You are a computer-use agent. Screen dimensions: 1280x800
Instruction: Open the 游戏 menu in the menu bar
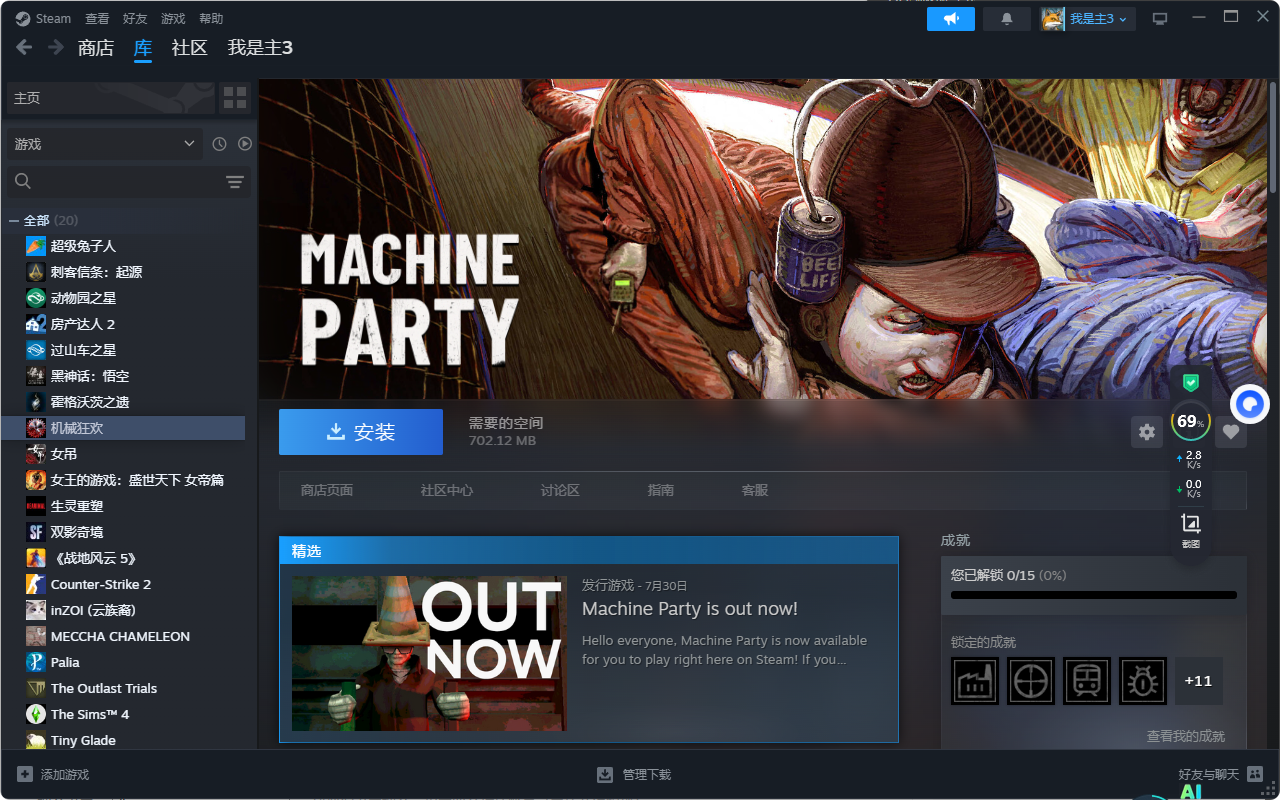(173, 19)
